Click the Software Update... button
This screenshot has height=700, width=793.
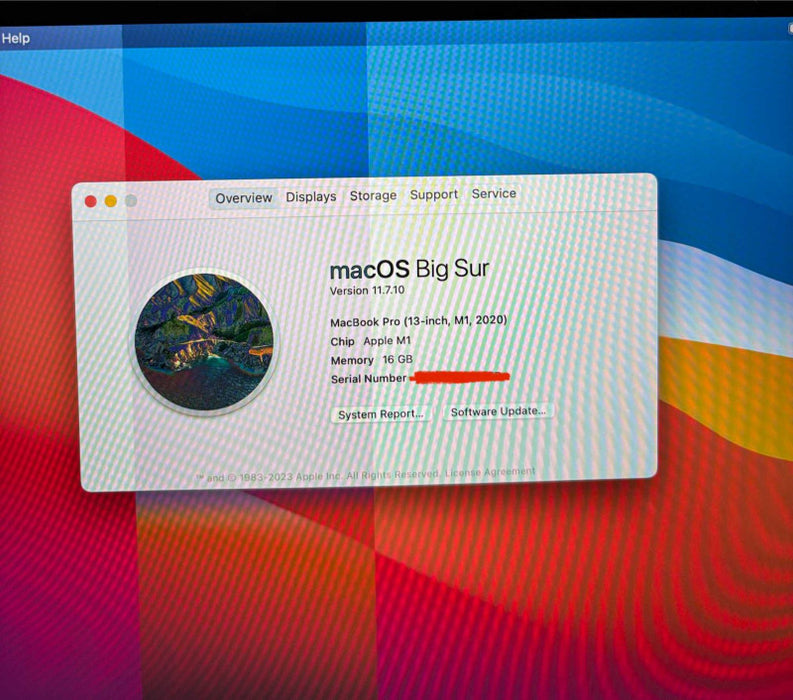coord(498,412)
